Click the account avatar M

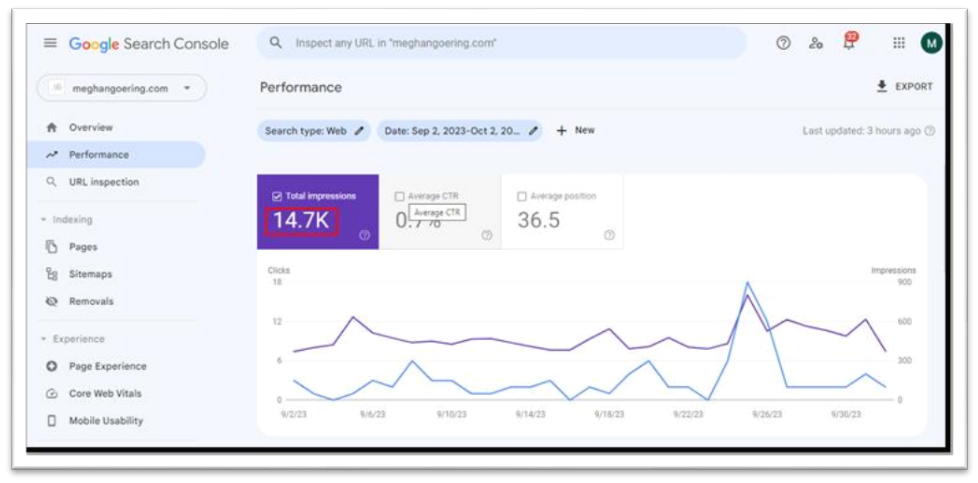coord(931,43)
